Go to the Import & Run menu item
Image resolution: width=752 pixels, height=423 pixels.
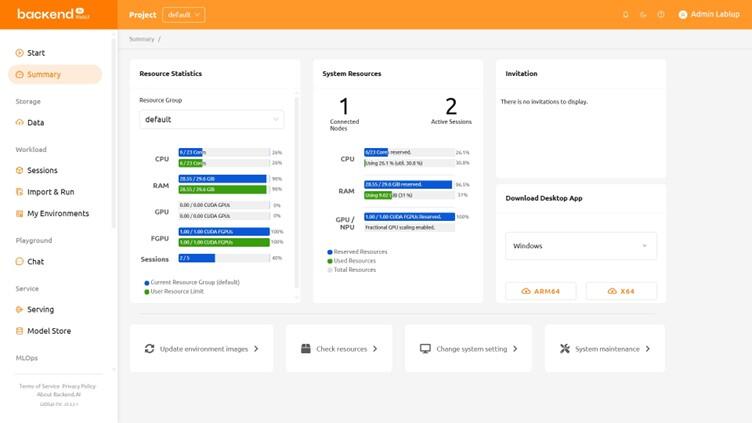coord(55,192)
